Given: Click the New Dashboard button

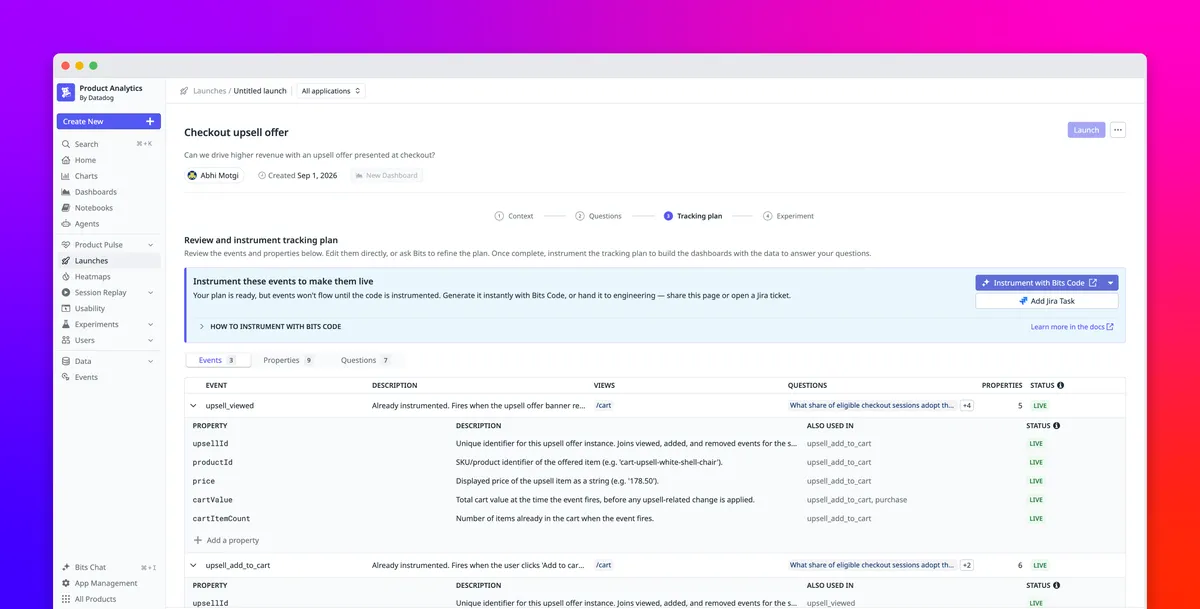Looking at the screenshot, I should [x=386, y=175].
